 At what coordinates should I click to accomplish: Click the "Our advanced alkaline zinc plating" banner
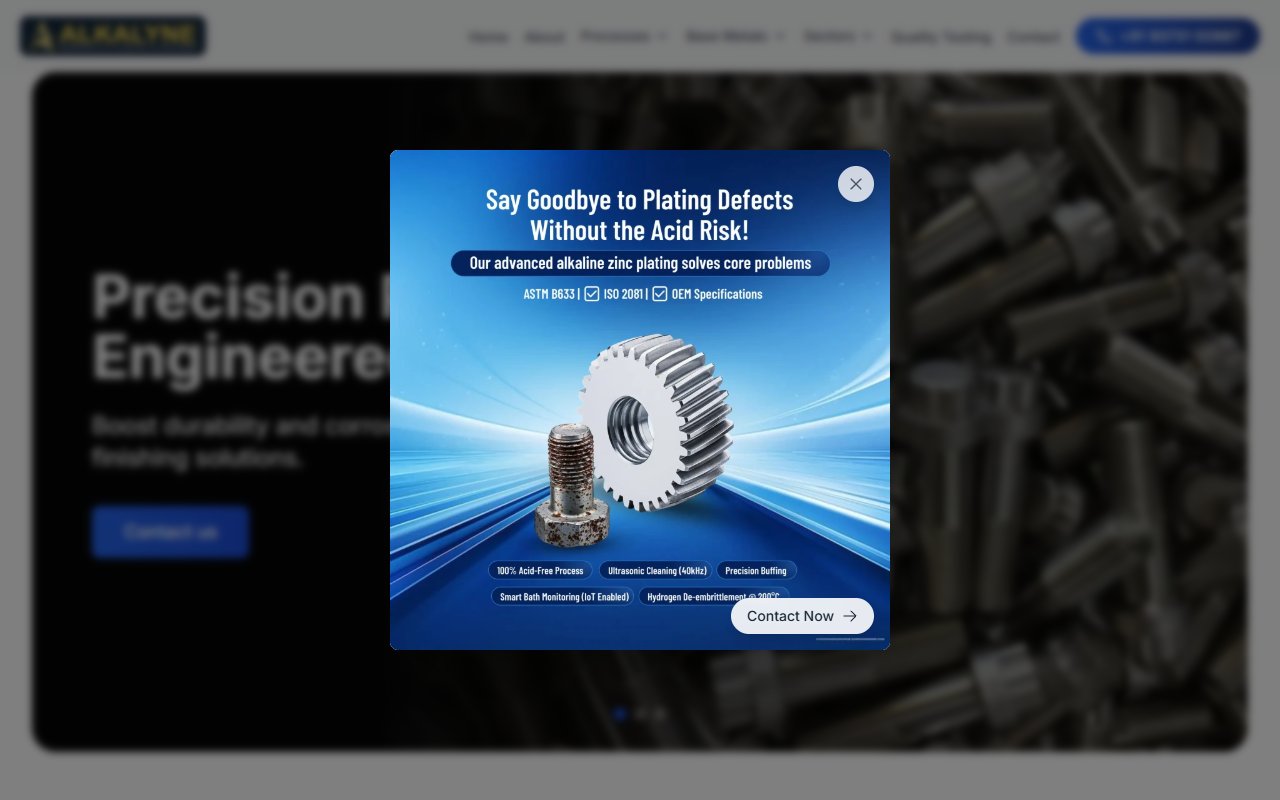640,263
